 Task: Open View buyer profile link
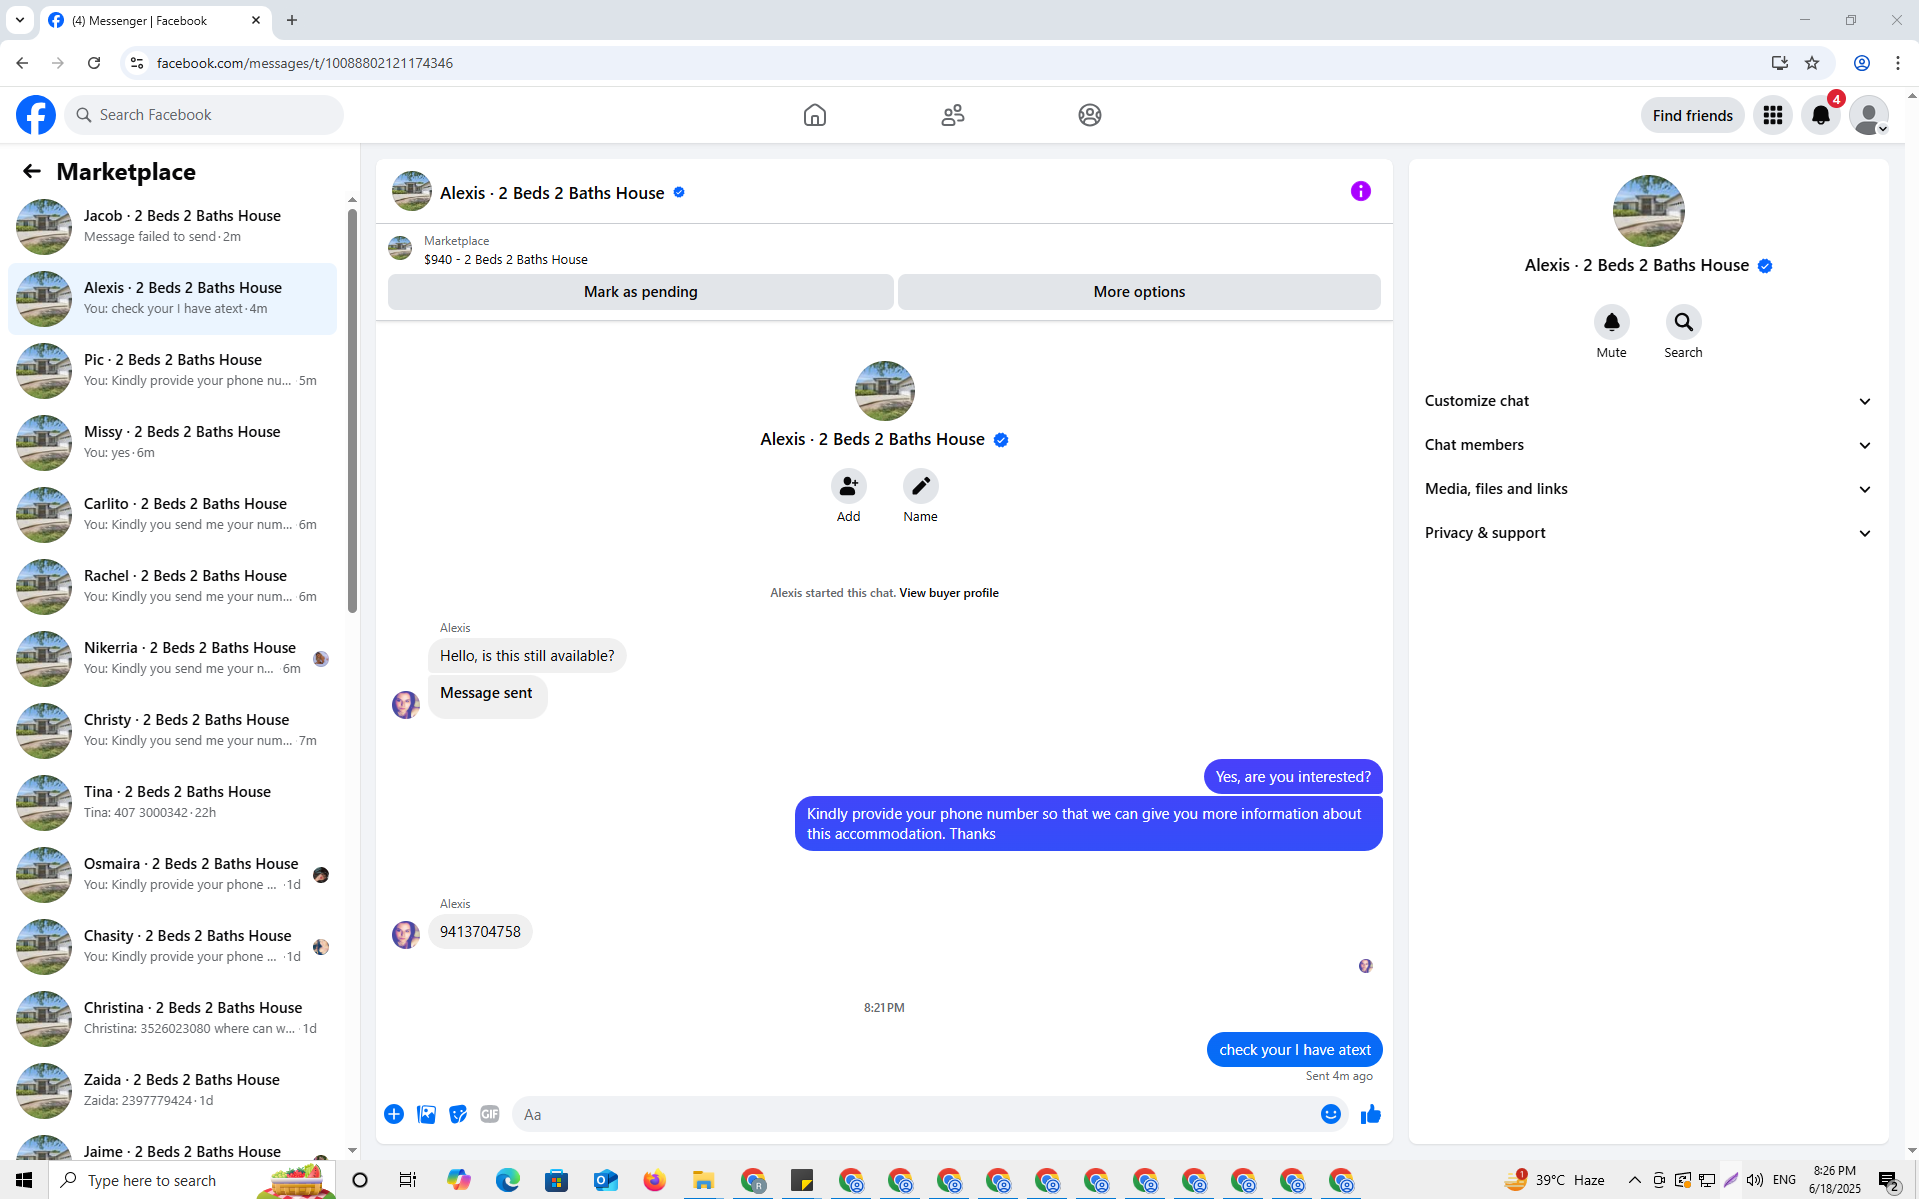(948, 593)
